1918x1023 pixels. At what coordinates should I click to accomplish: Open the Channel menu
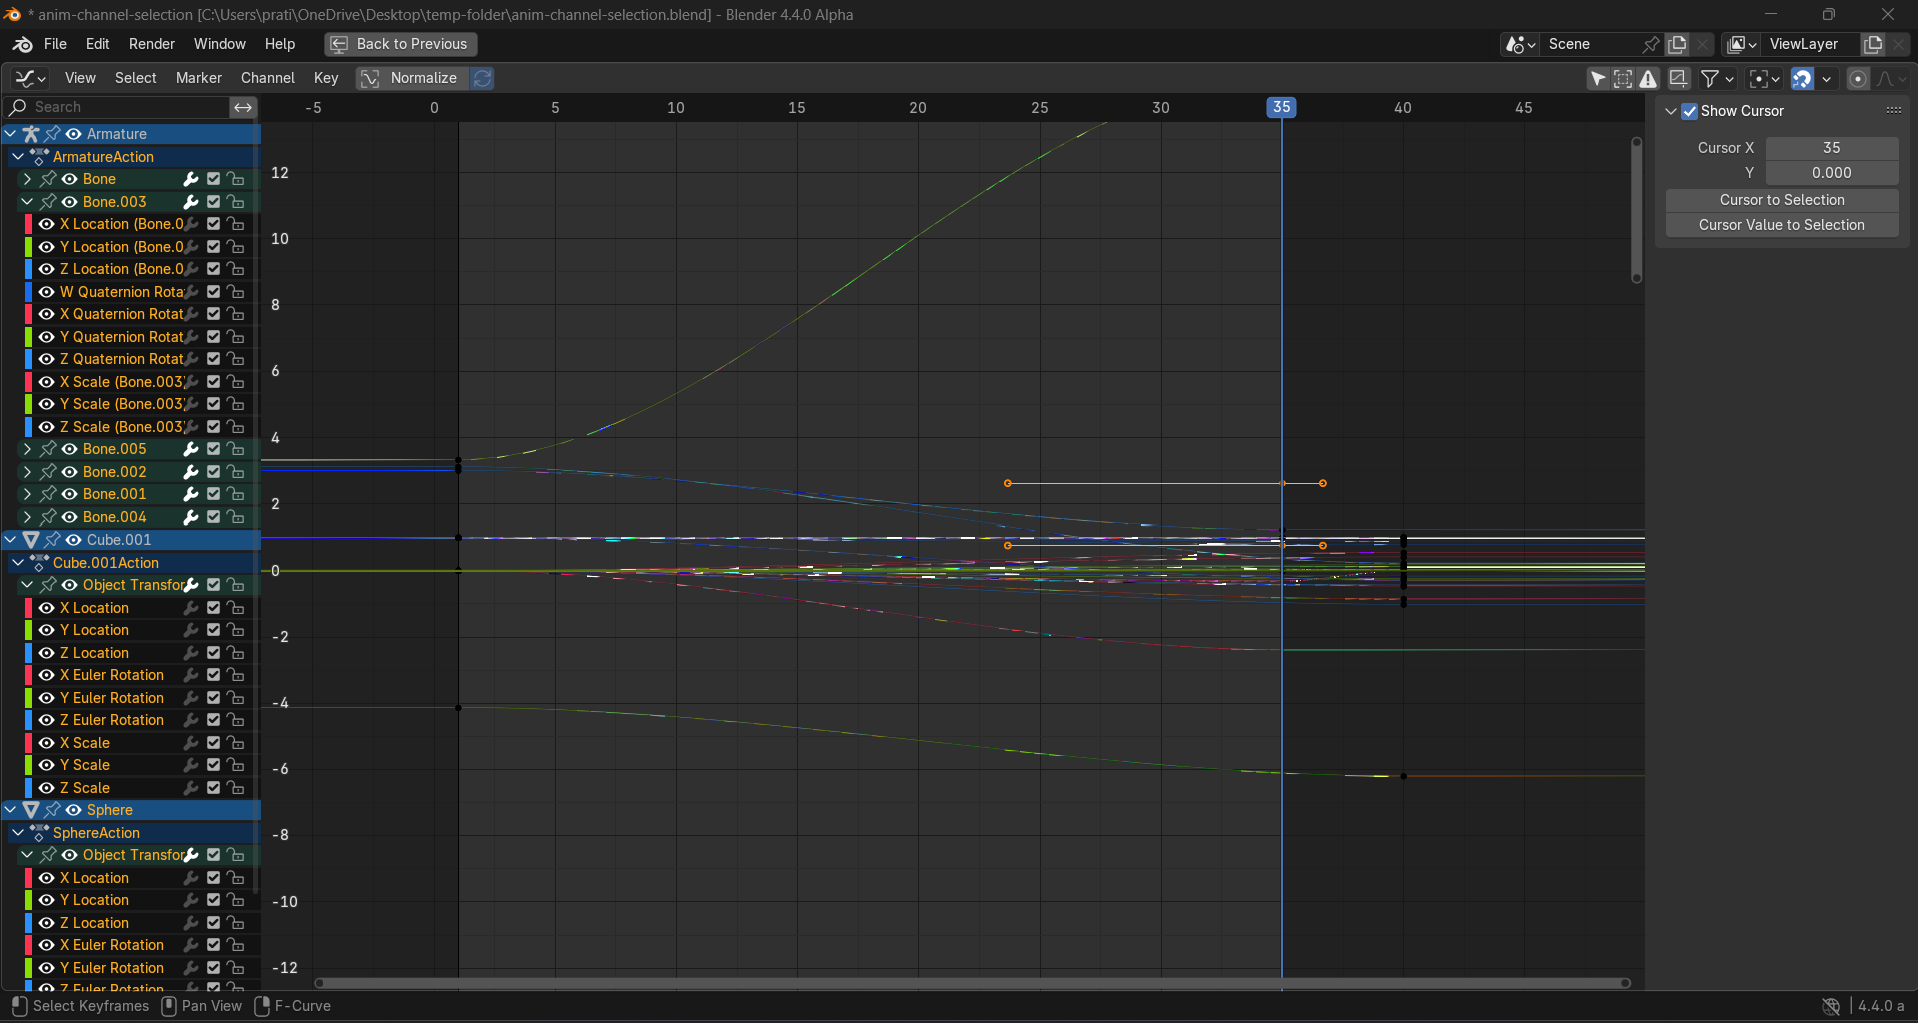coord(267,78)
